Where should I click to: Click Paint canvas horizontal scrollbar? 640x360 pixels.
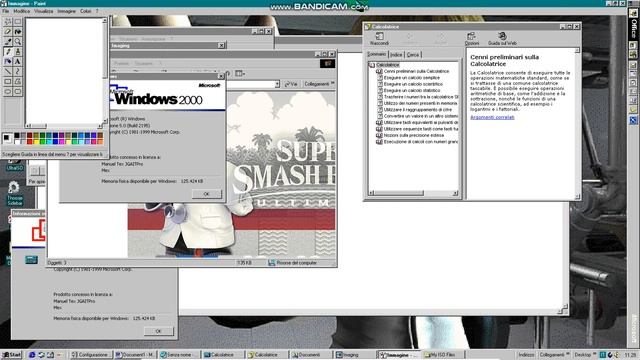coord(64,126)
